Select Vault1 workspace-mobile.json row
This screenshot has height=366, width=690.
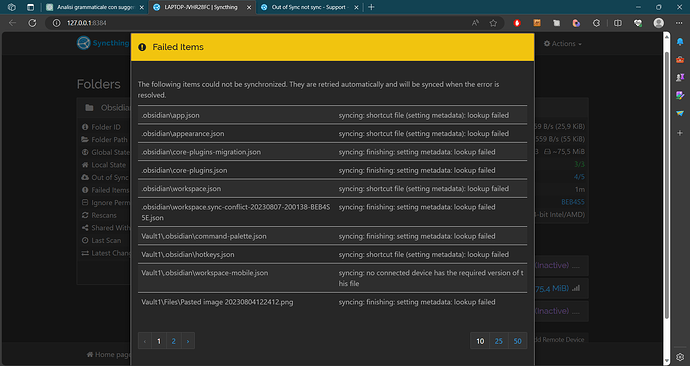[332, 278]
